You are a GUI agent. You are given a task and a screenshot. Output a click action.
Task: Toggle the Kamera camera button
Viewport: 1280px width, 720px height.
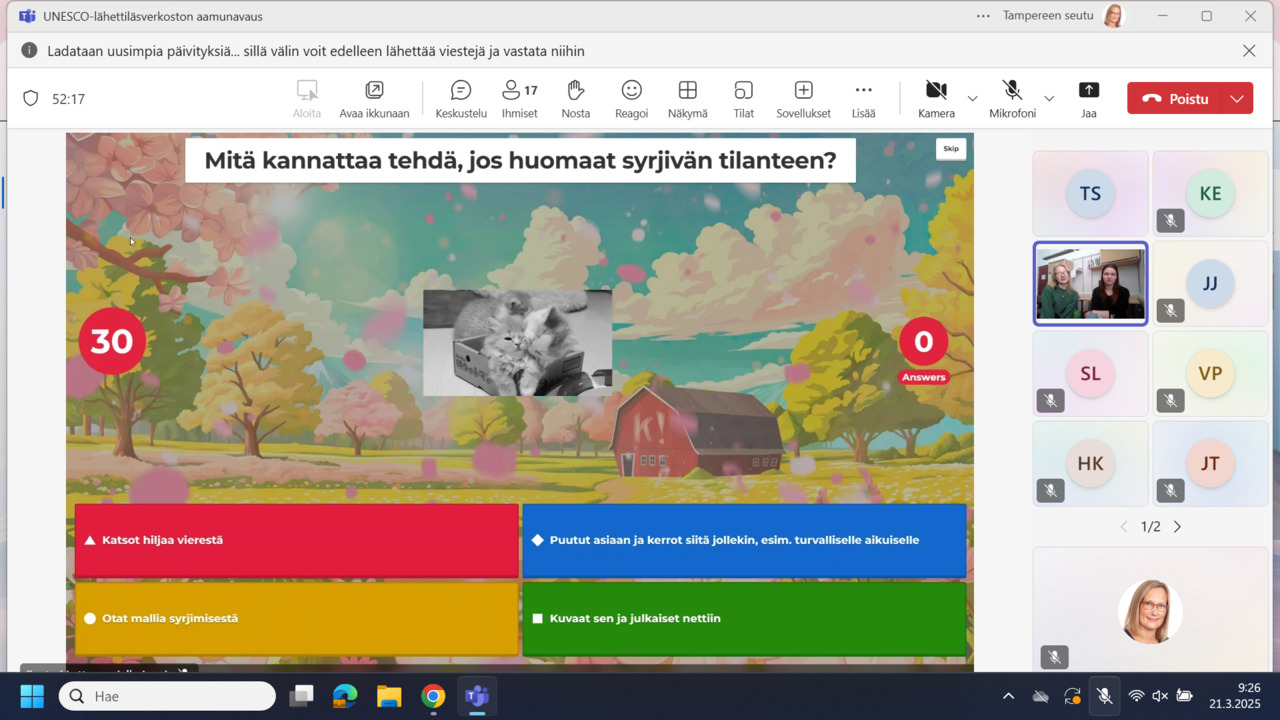[936, 99]
